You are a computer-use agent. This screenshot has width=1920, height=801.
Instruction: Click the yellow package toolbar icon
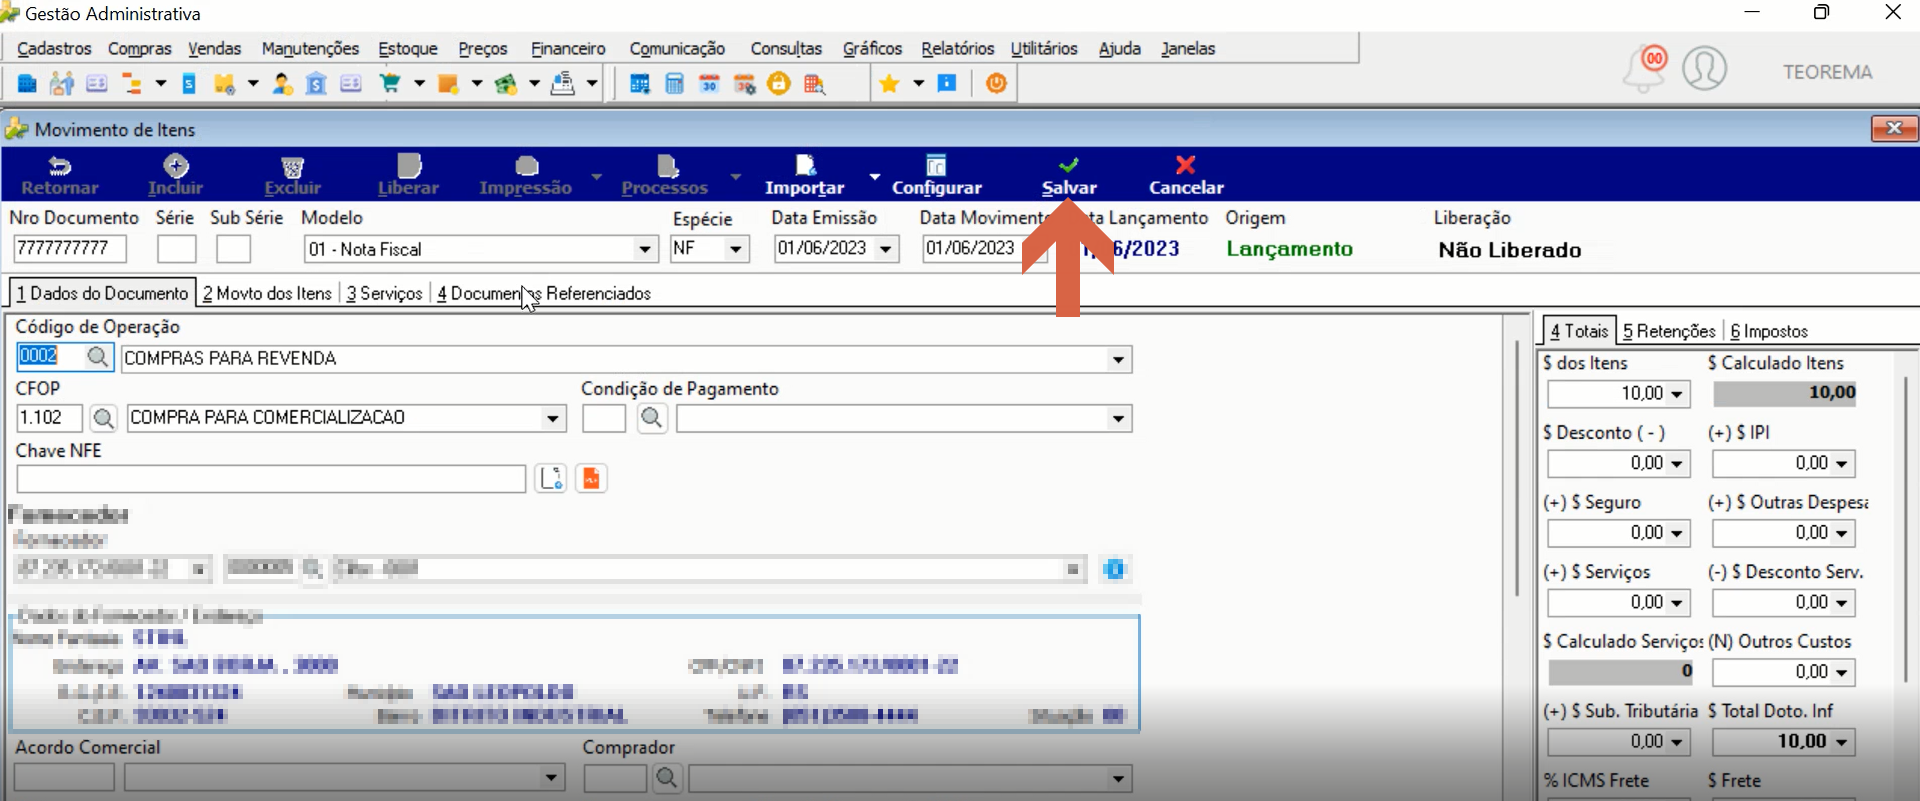(x=224, y=84)
